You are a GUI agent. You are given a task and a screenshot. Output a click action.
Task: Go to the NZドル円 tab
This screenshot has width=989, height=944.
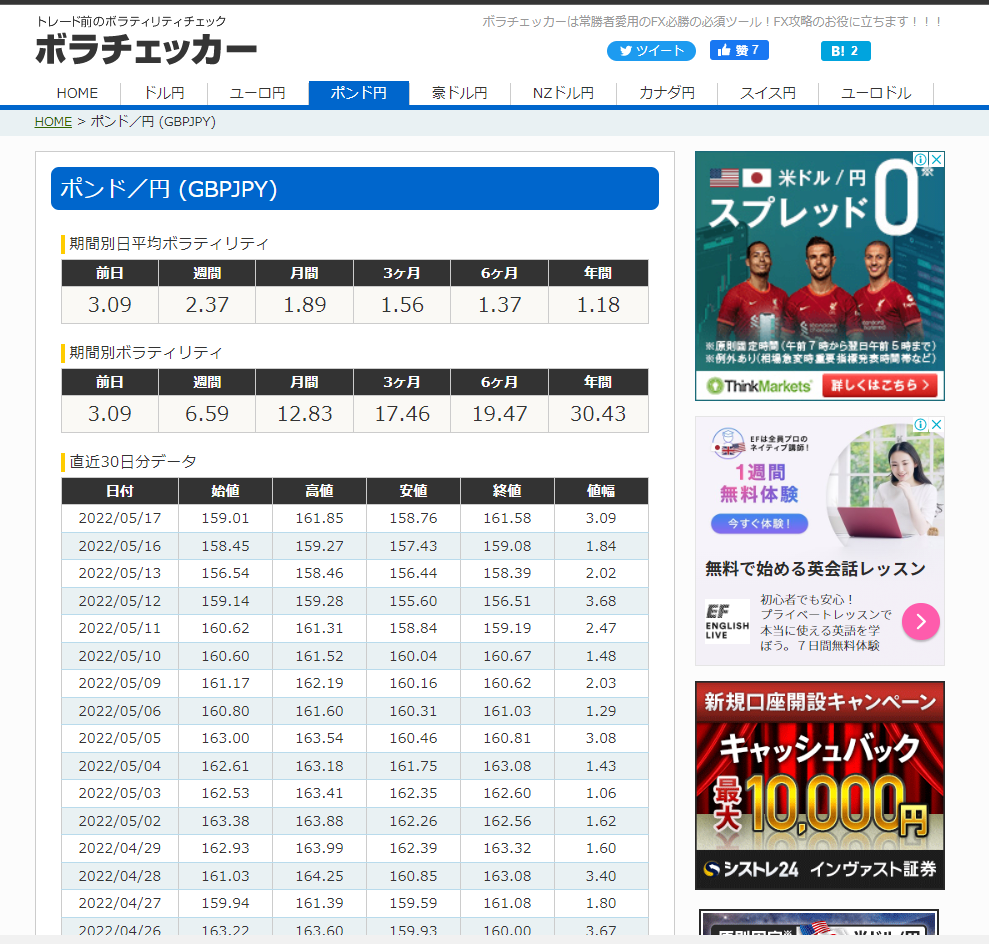tap(563, 93)
